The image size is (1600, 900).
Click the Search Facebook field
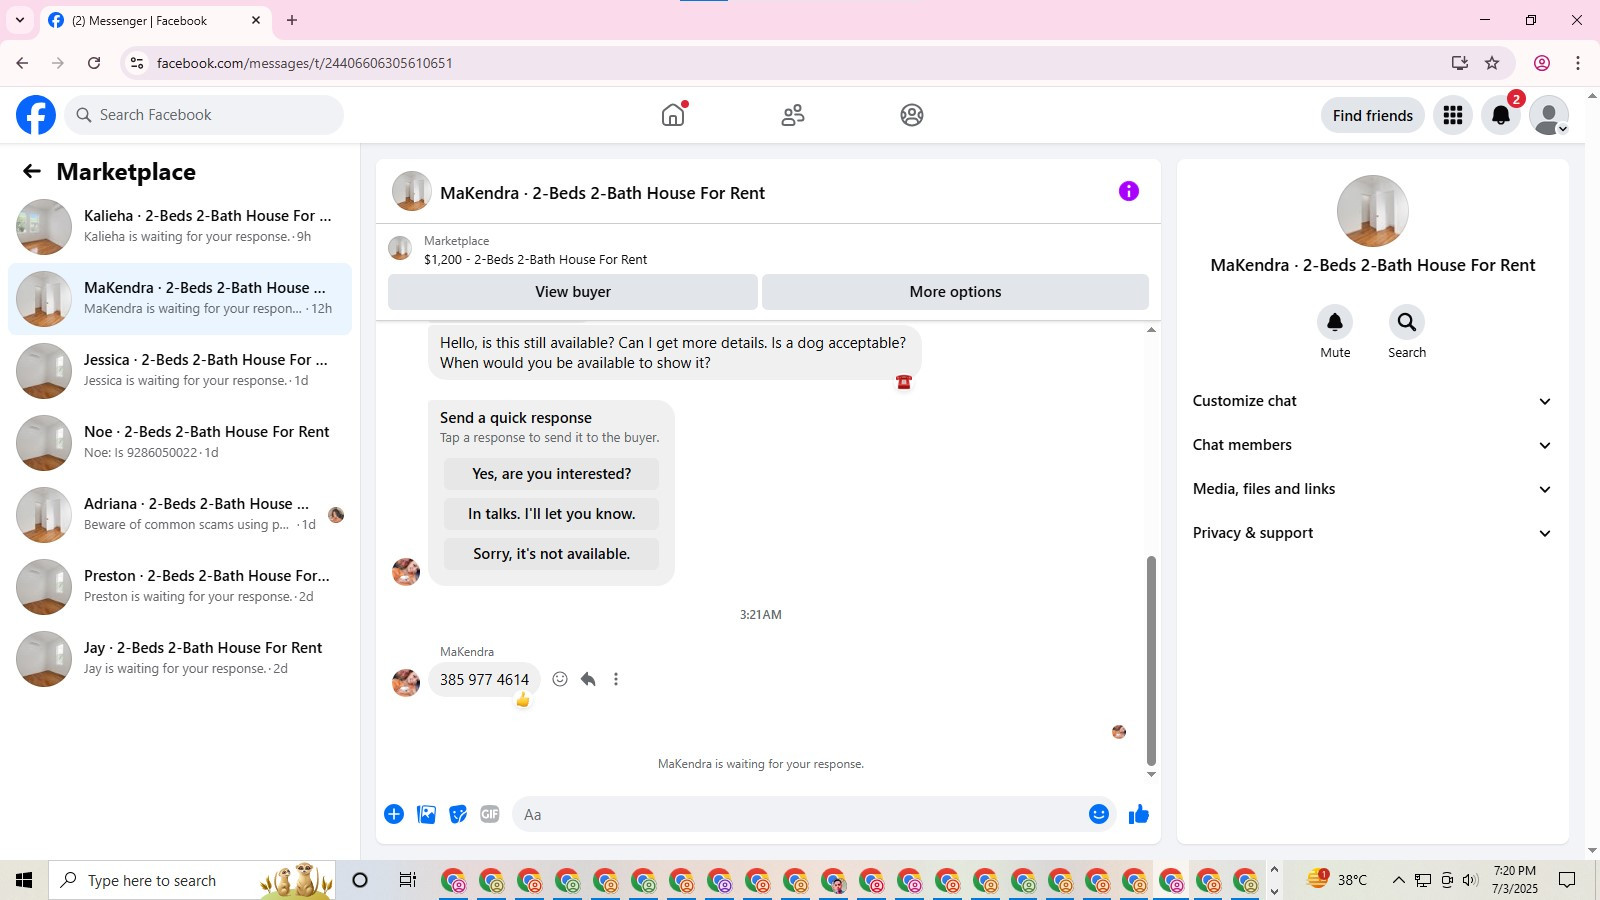(205, 115)
